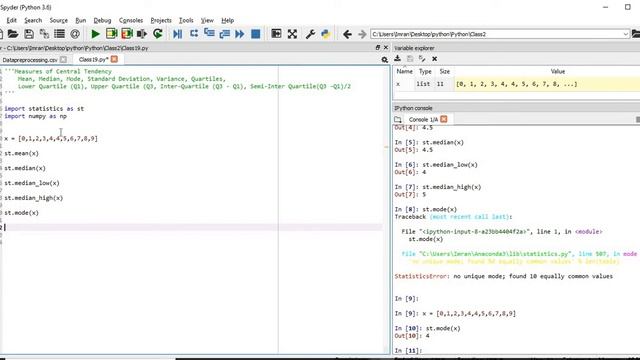Close the editor pane
Screen dimensions: 640x360
pyautogui.click(x=386, y=48)
